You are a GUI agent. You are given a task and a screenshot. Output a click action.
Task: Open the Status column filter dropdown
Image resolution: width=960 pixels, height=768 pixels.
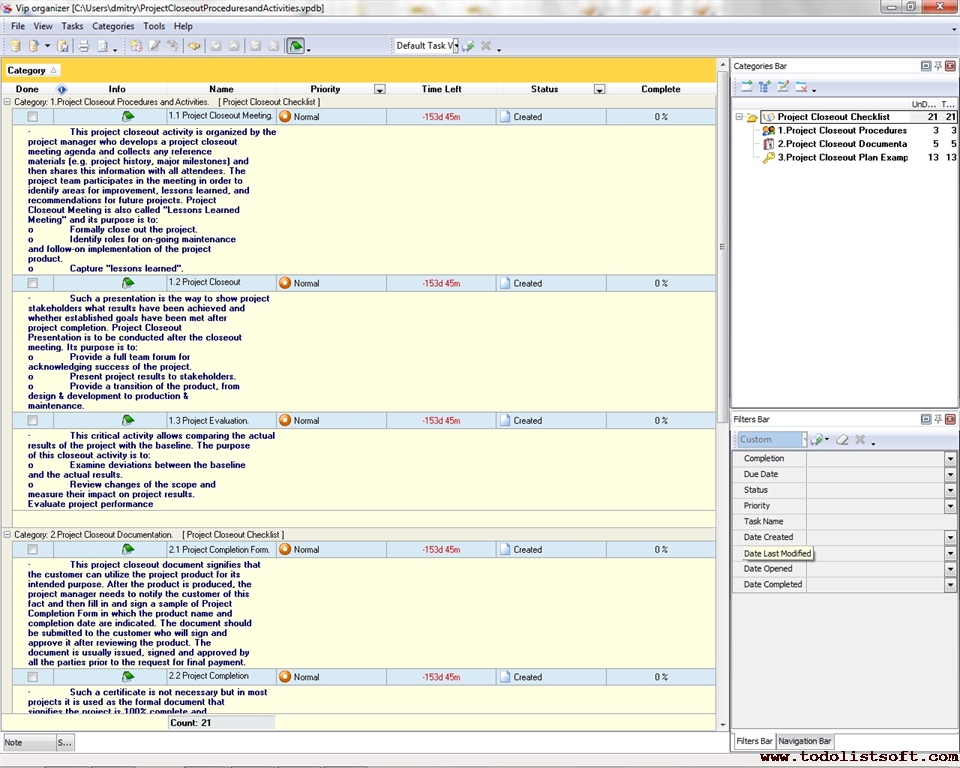598,89
